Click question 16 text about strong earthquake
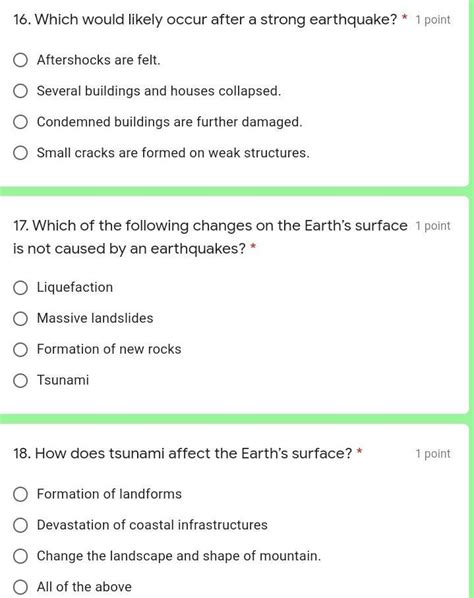Viewport: 474px width, 598px height. coord(205,20)
